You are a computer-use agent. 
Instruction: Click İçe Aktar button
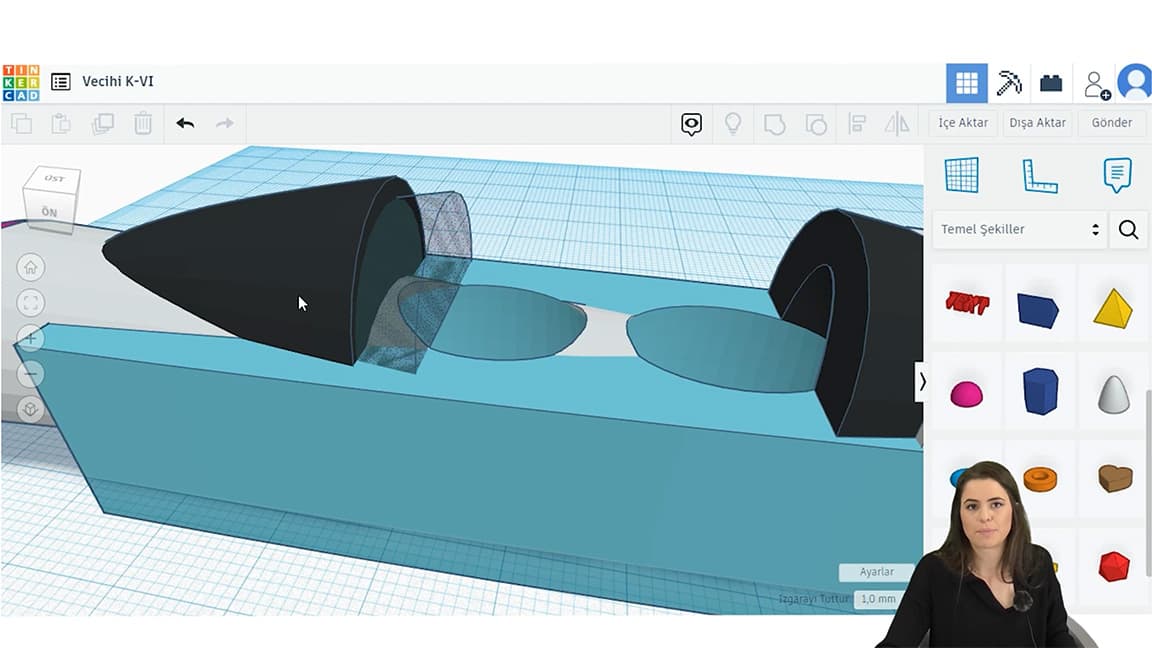click(963, 122)
